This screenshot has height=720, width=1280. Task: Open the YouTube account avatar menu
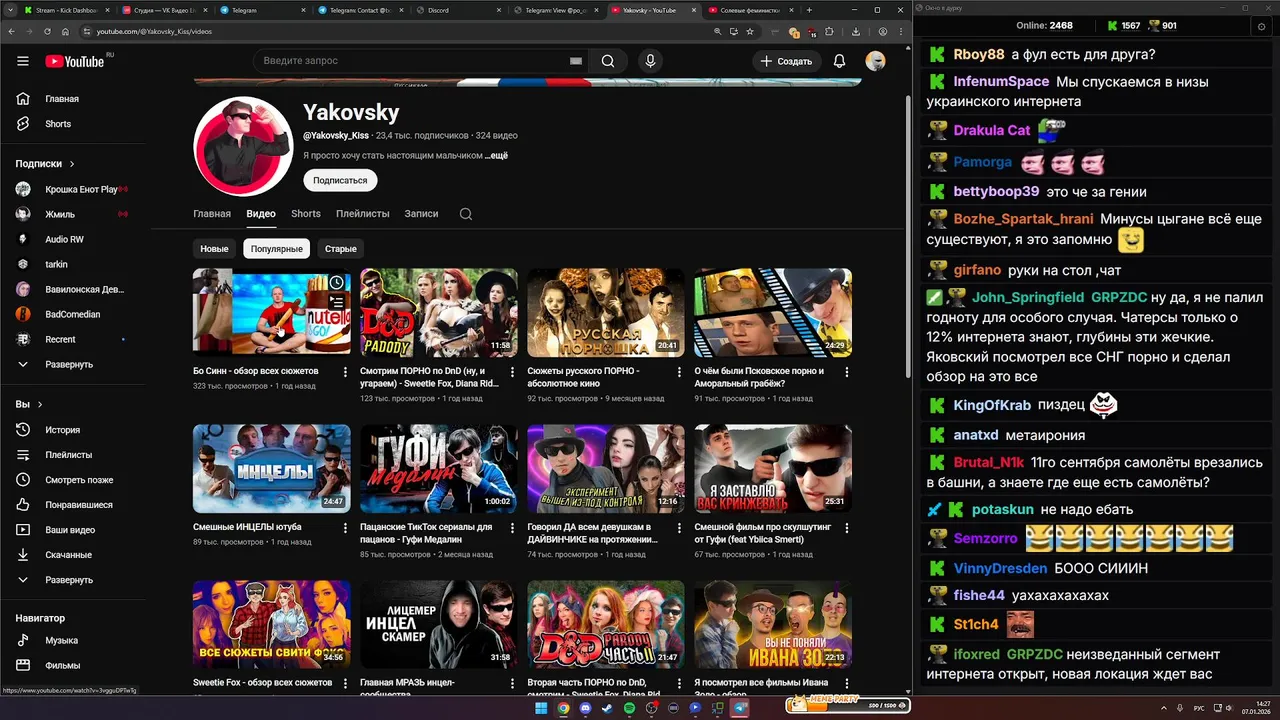875,61
